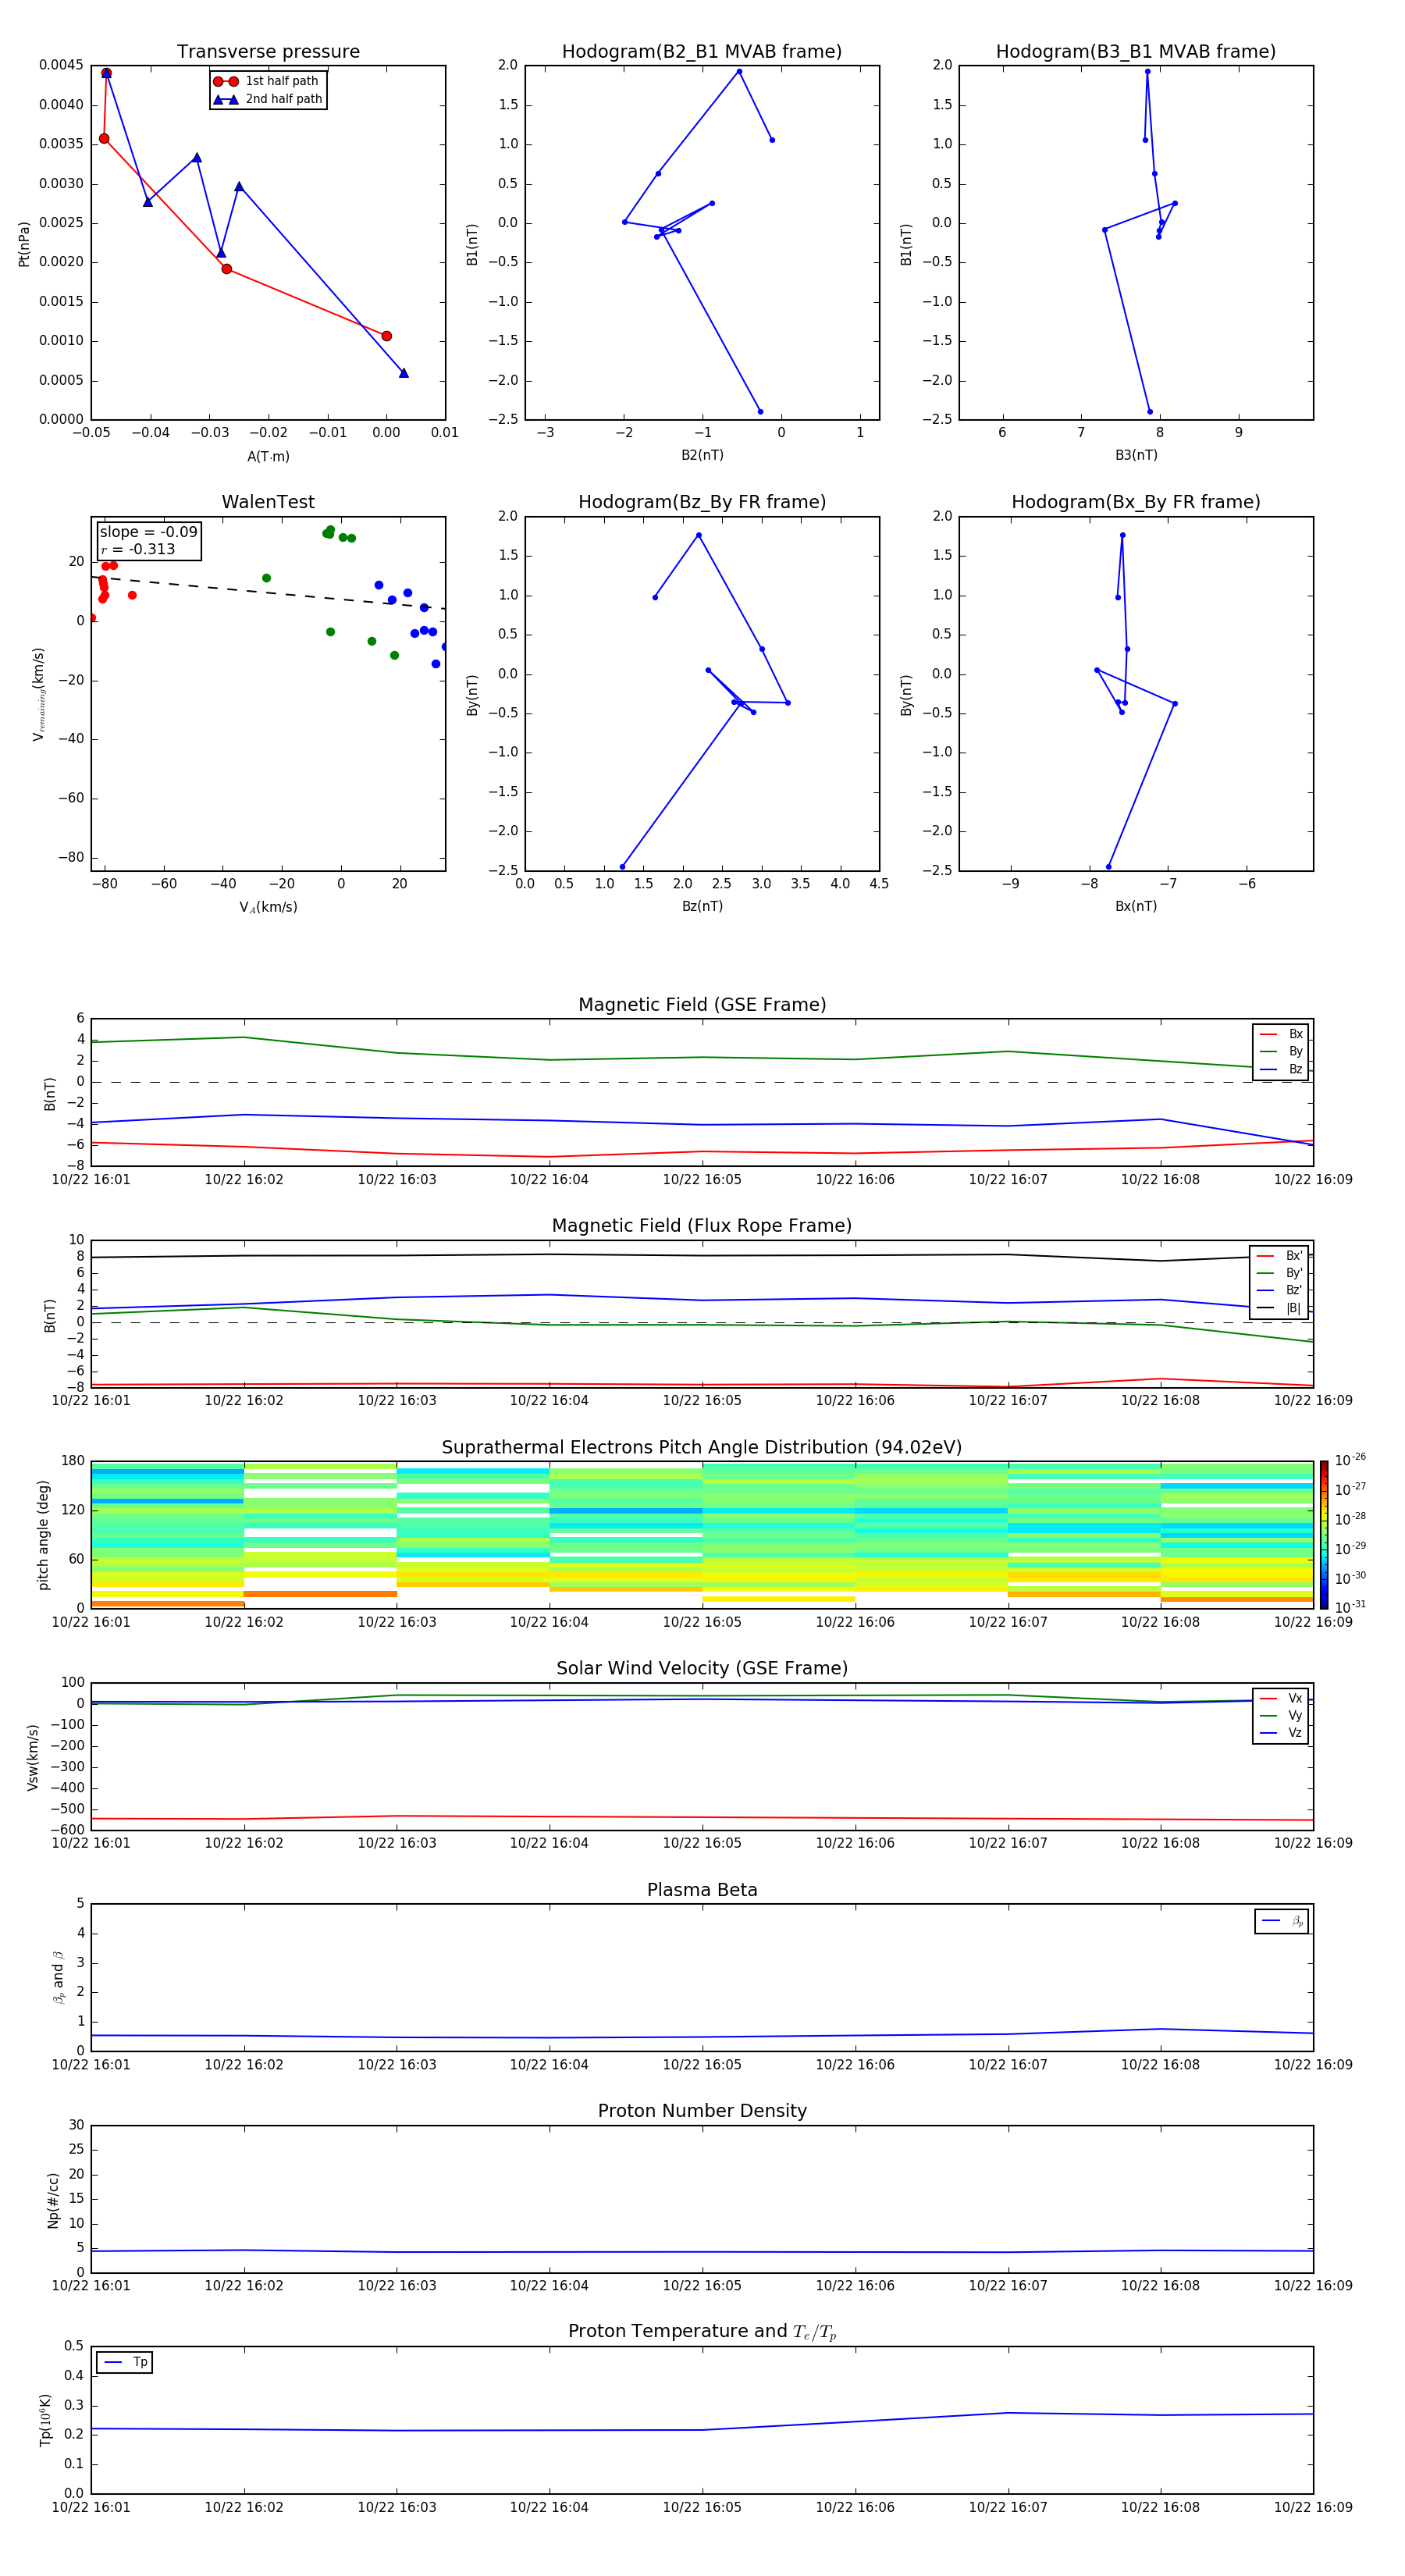The image size is (1405, 2576).
Task: Click the "pitch angle (deg)" axis label
Action: click(43, 1535)
